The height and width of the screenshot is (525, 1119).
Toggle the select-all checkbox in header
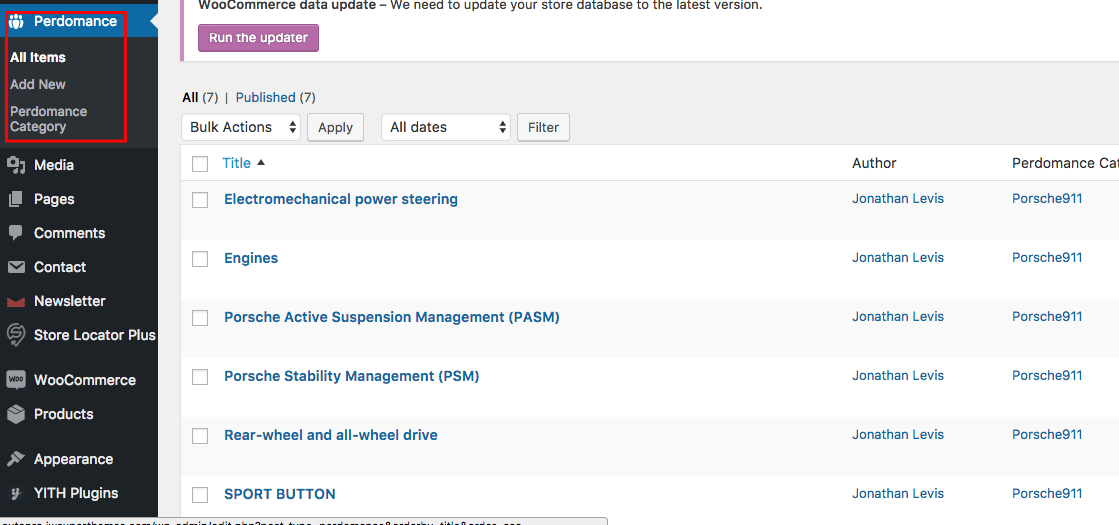(x=200, y=164)
